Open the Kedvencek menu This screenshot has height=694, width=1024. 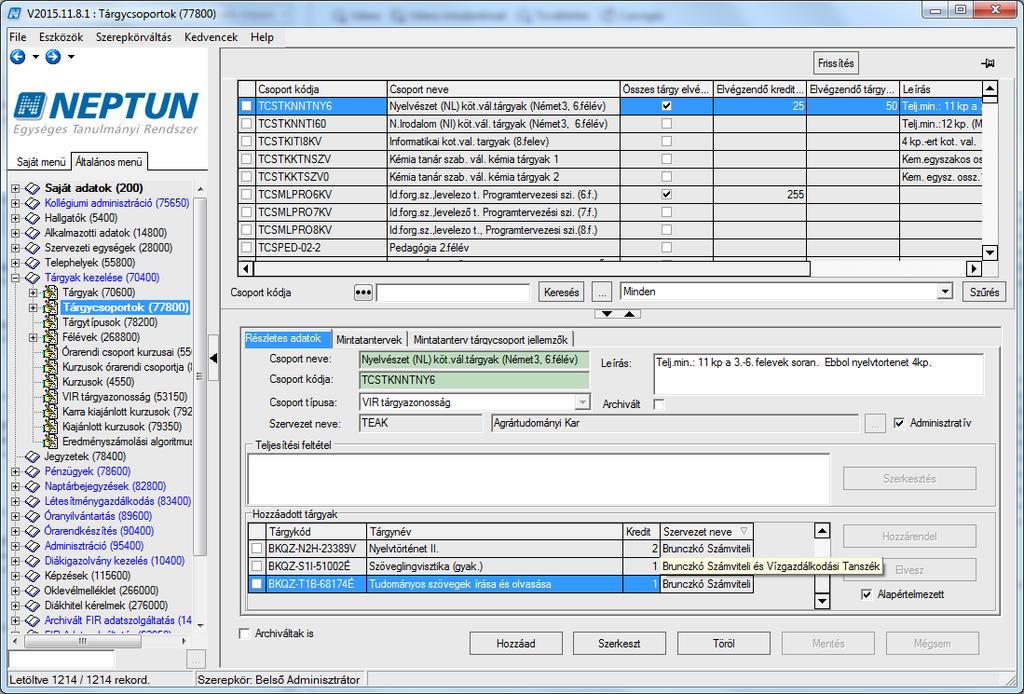tap(211, 37)
